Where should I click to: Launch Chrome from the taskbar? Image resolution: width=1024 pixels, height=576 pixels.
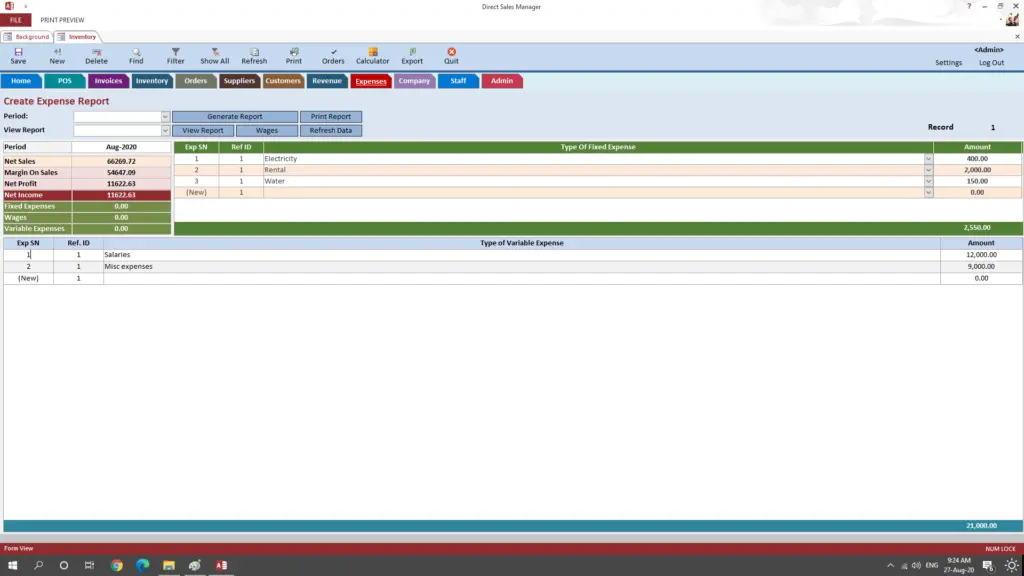point(115,565)
